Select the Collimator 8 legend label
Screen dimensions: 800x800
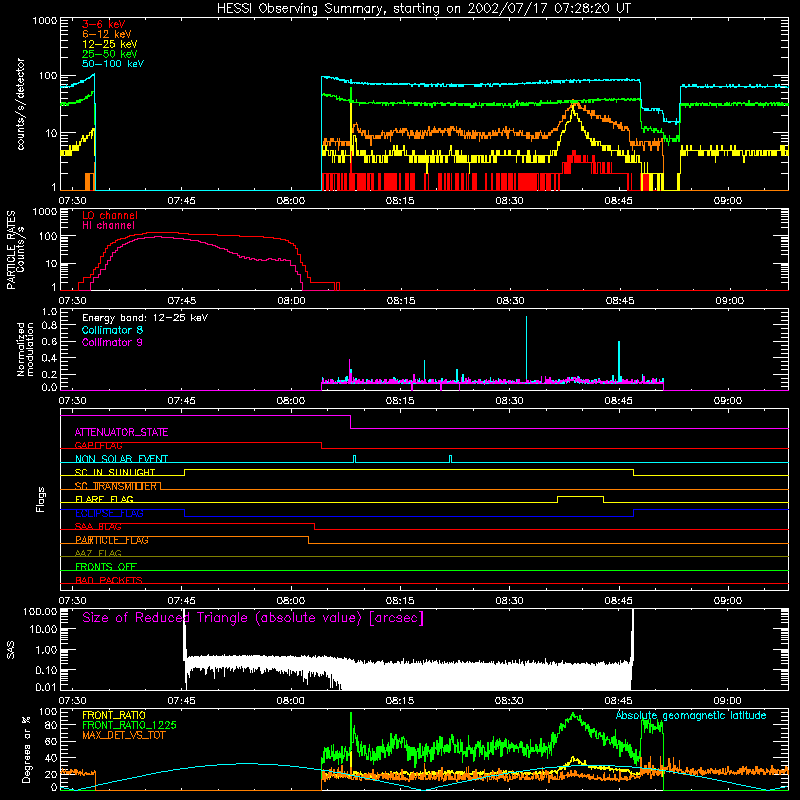[112, 330]
